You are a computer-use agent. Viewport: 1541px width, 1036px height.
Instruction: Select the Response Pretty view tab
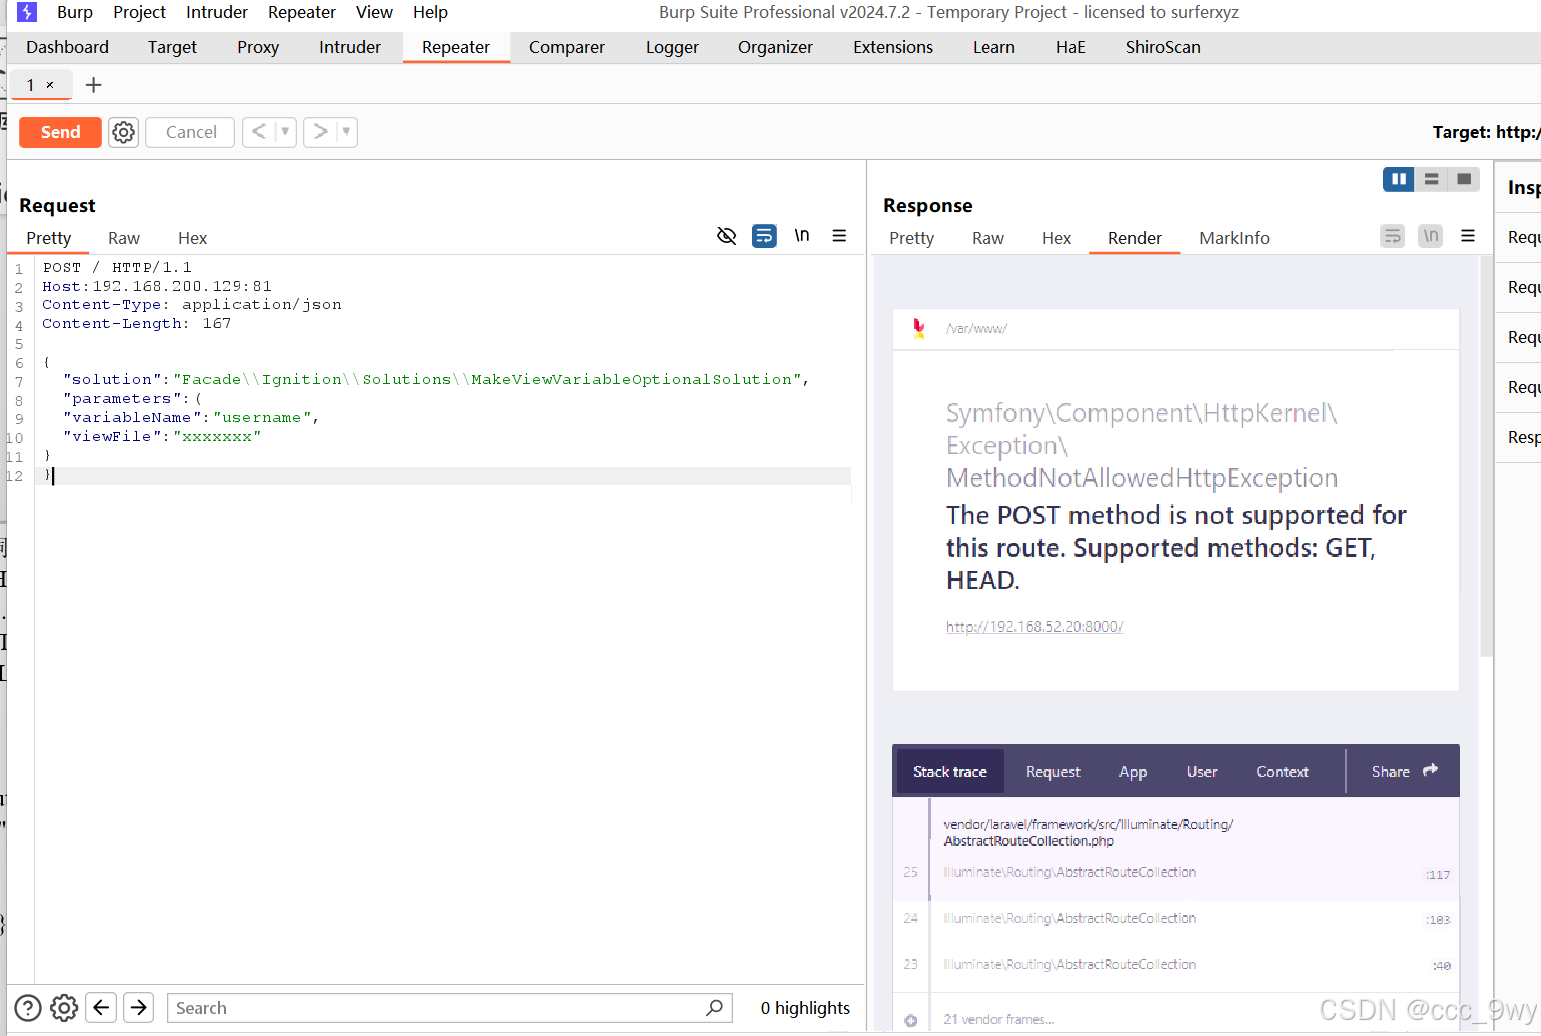[x=911, y=238]
